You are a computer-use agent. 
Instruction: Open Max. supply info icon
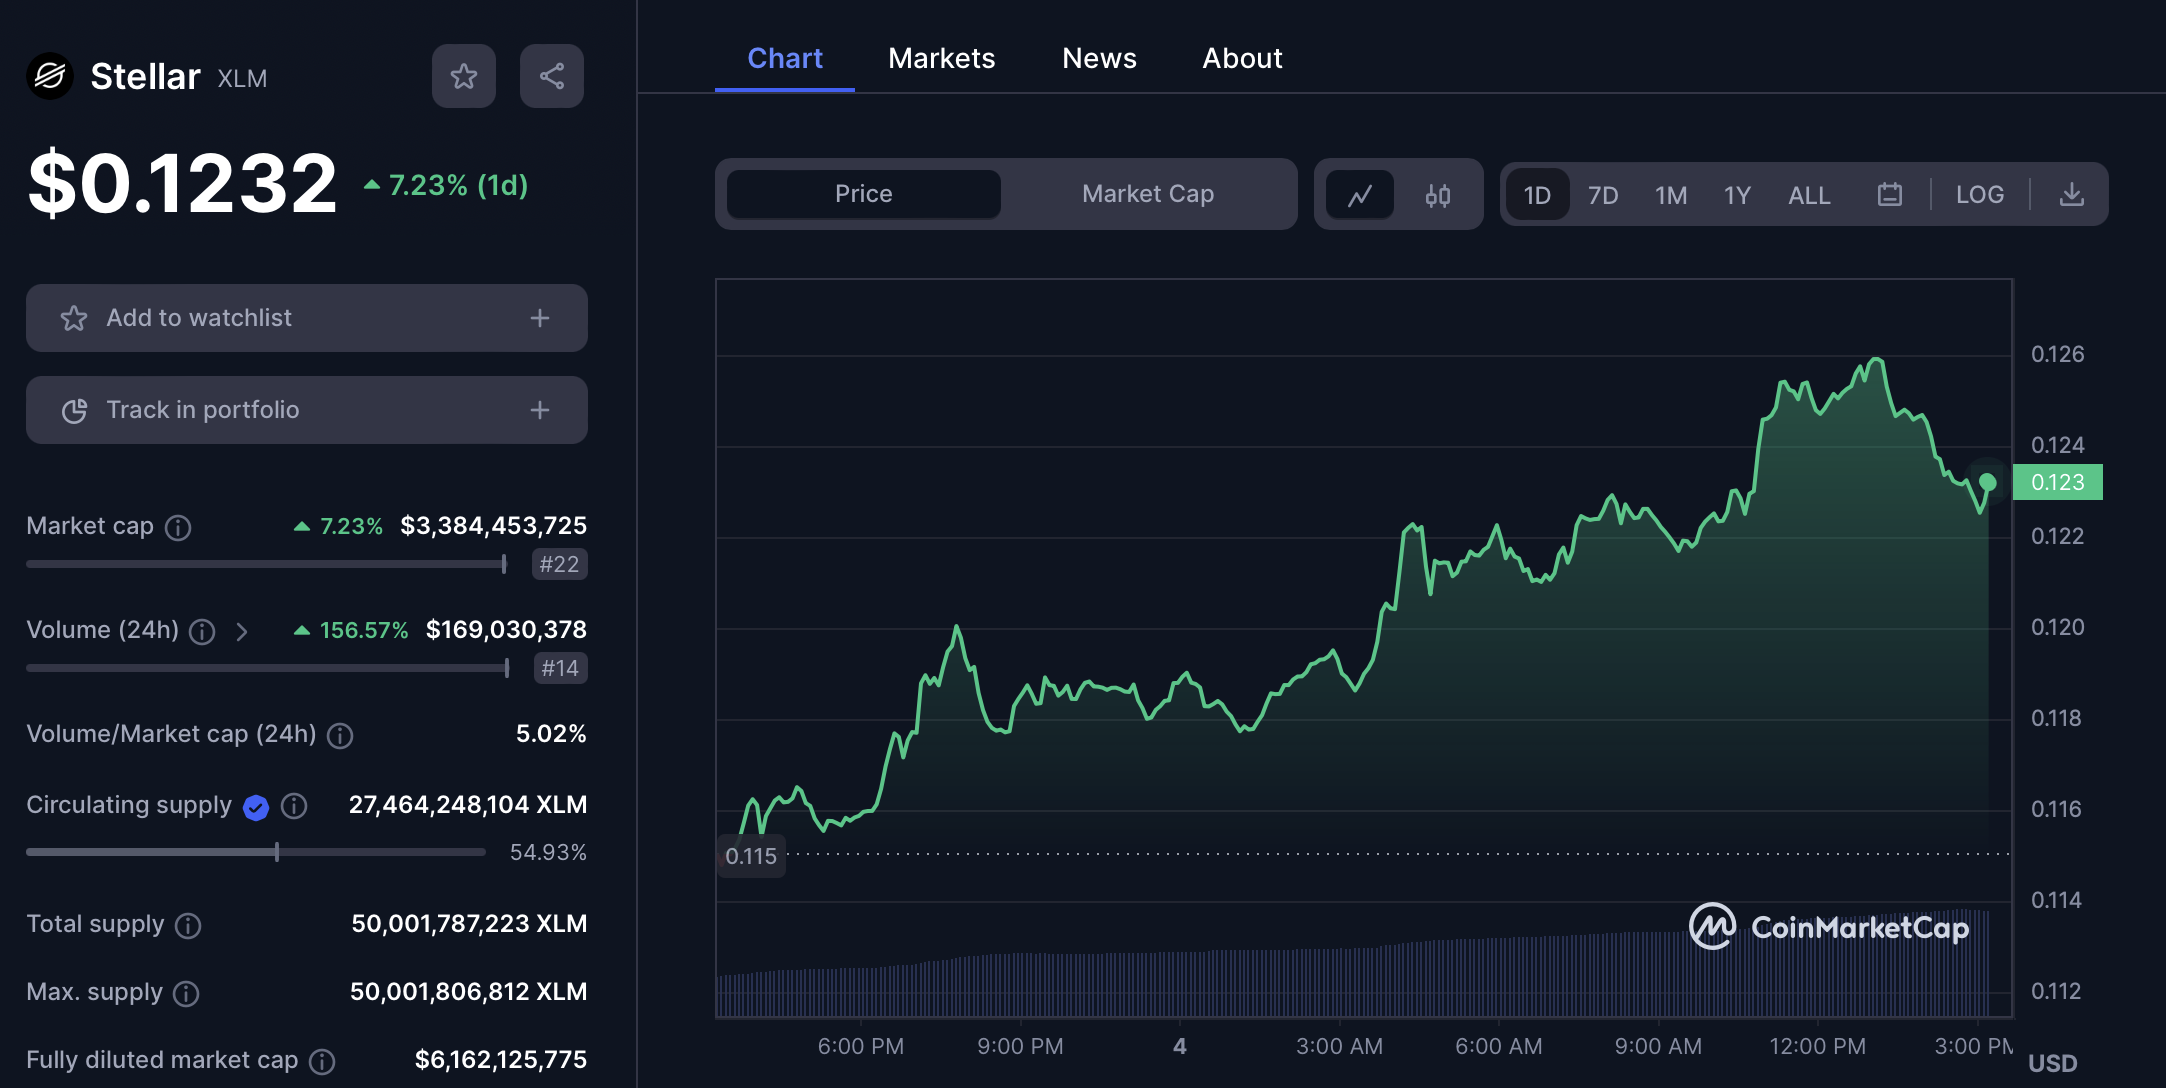186,993
